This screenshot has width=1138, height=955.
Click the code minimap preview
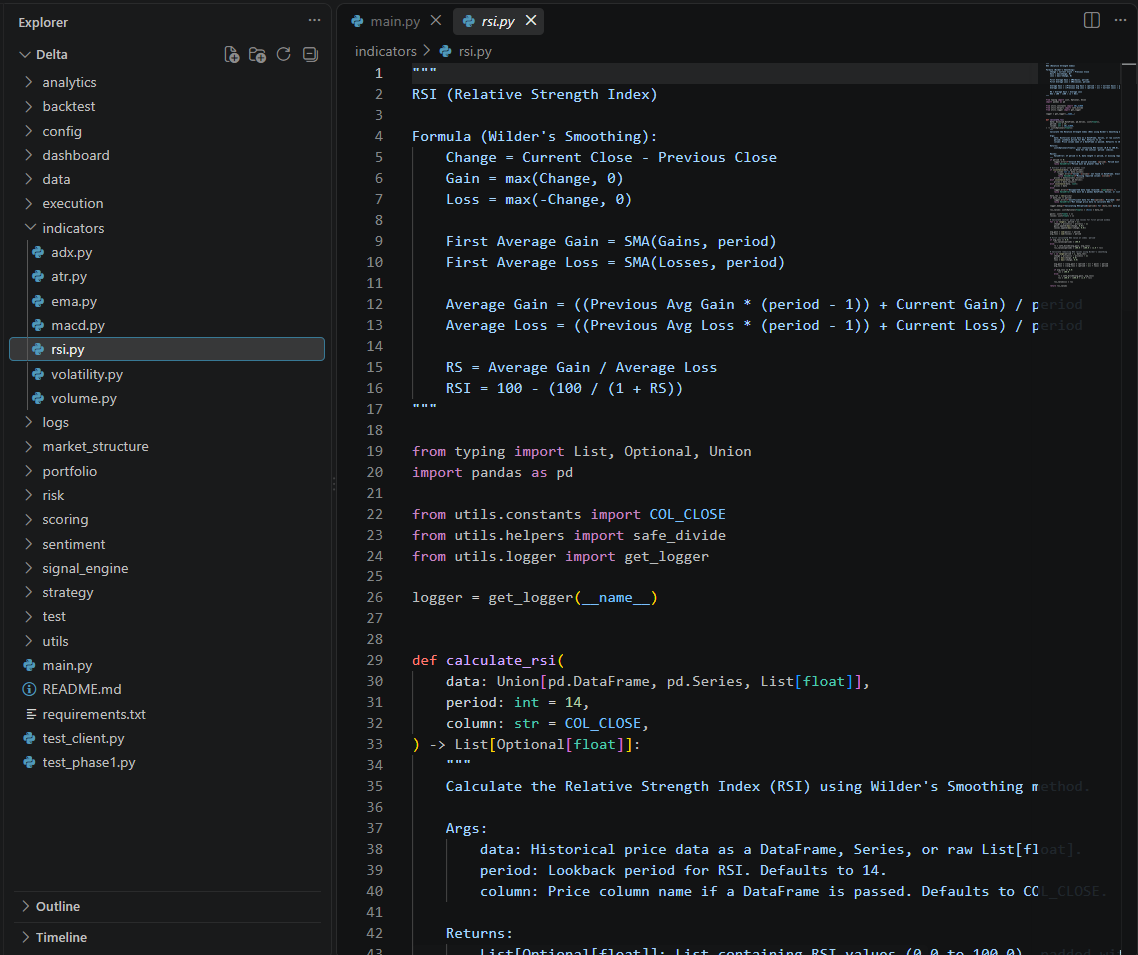click(1081, 174)
